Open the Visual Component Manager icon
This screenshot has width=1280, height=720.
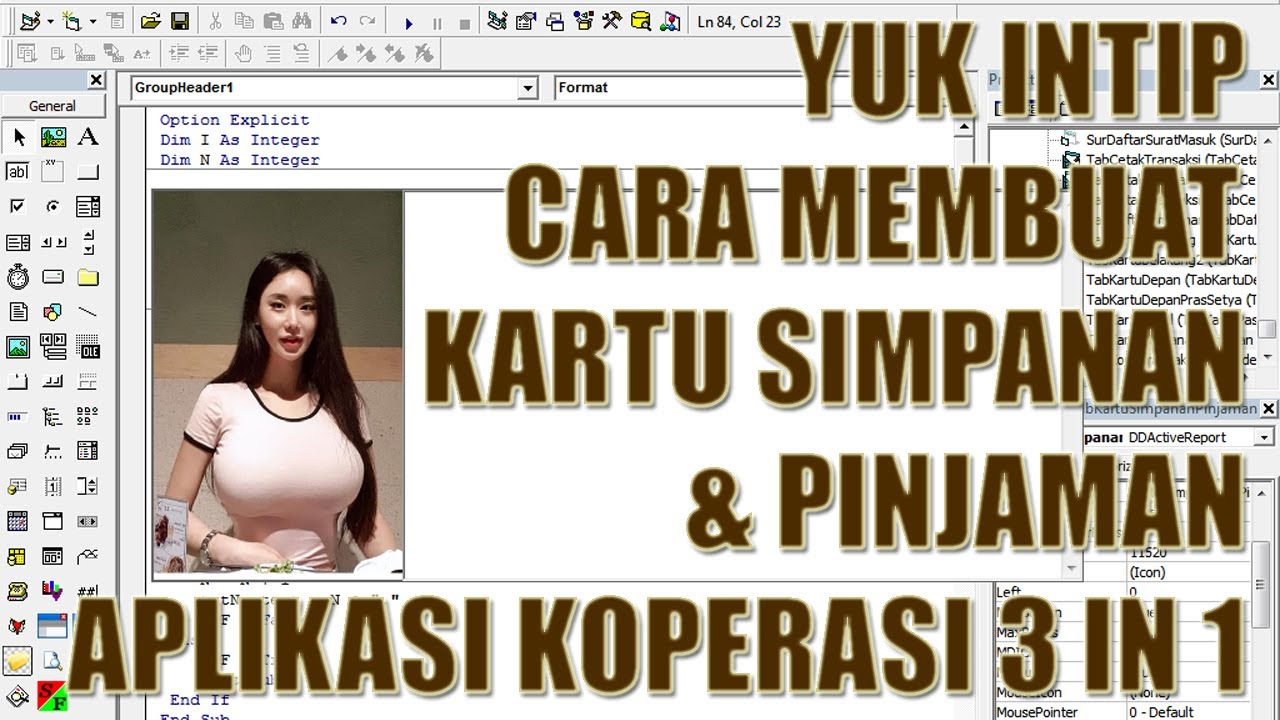pos(671,21)
